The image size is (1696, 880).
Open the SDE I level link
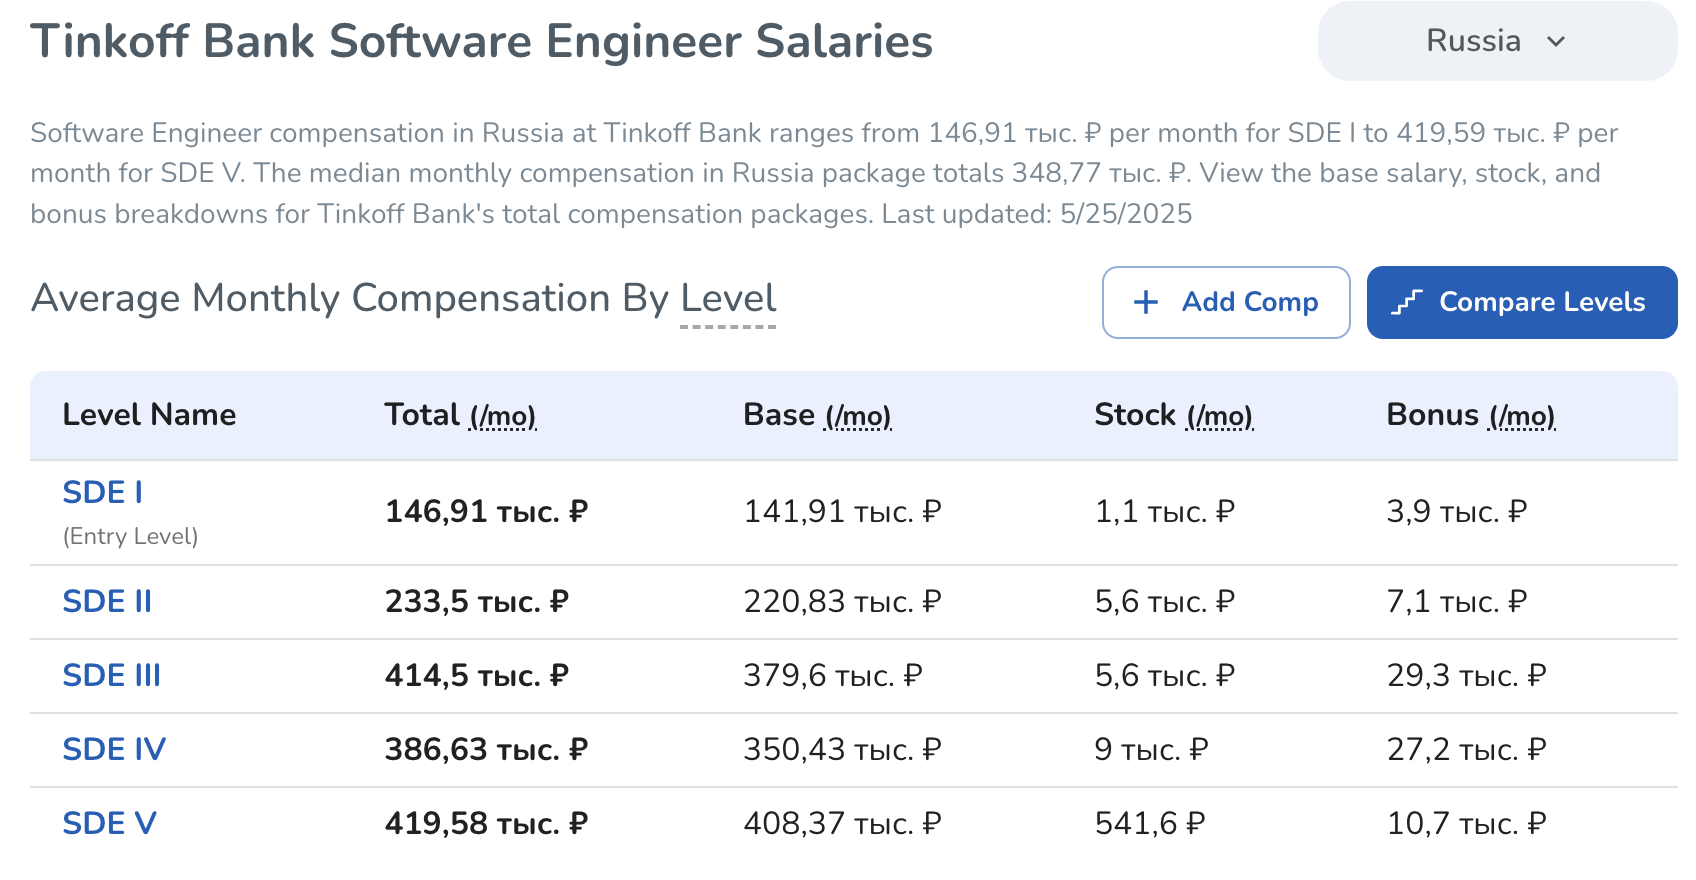[103, 492]
